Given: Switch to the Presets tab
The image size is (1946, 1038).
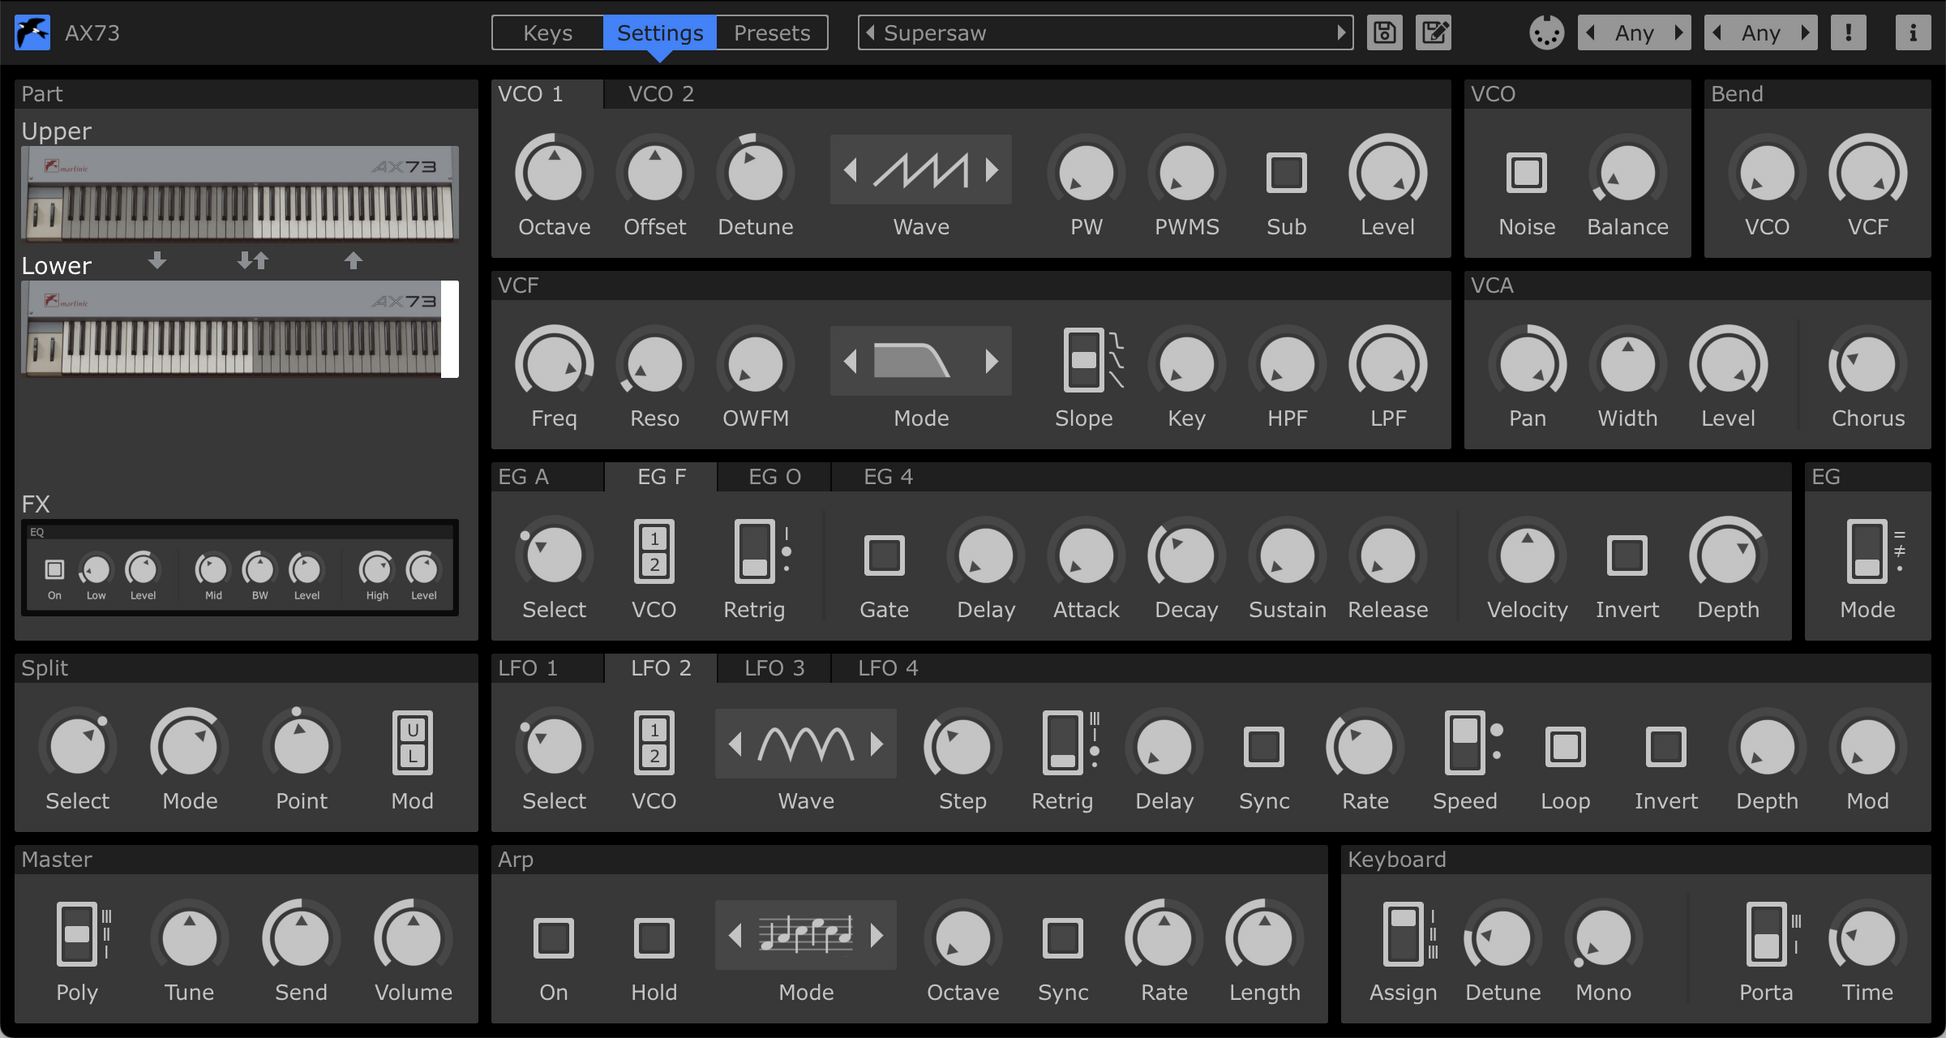Looking at the screenshot, I should [x=772, y=33].
